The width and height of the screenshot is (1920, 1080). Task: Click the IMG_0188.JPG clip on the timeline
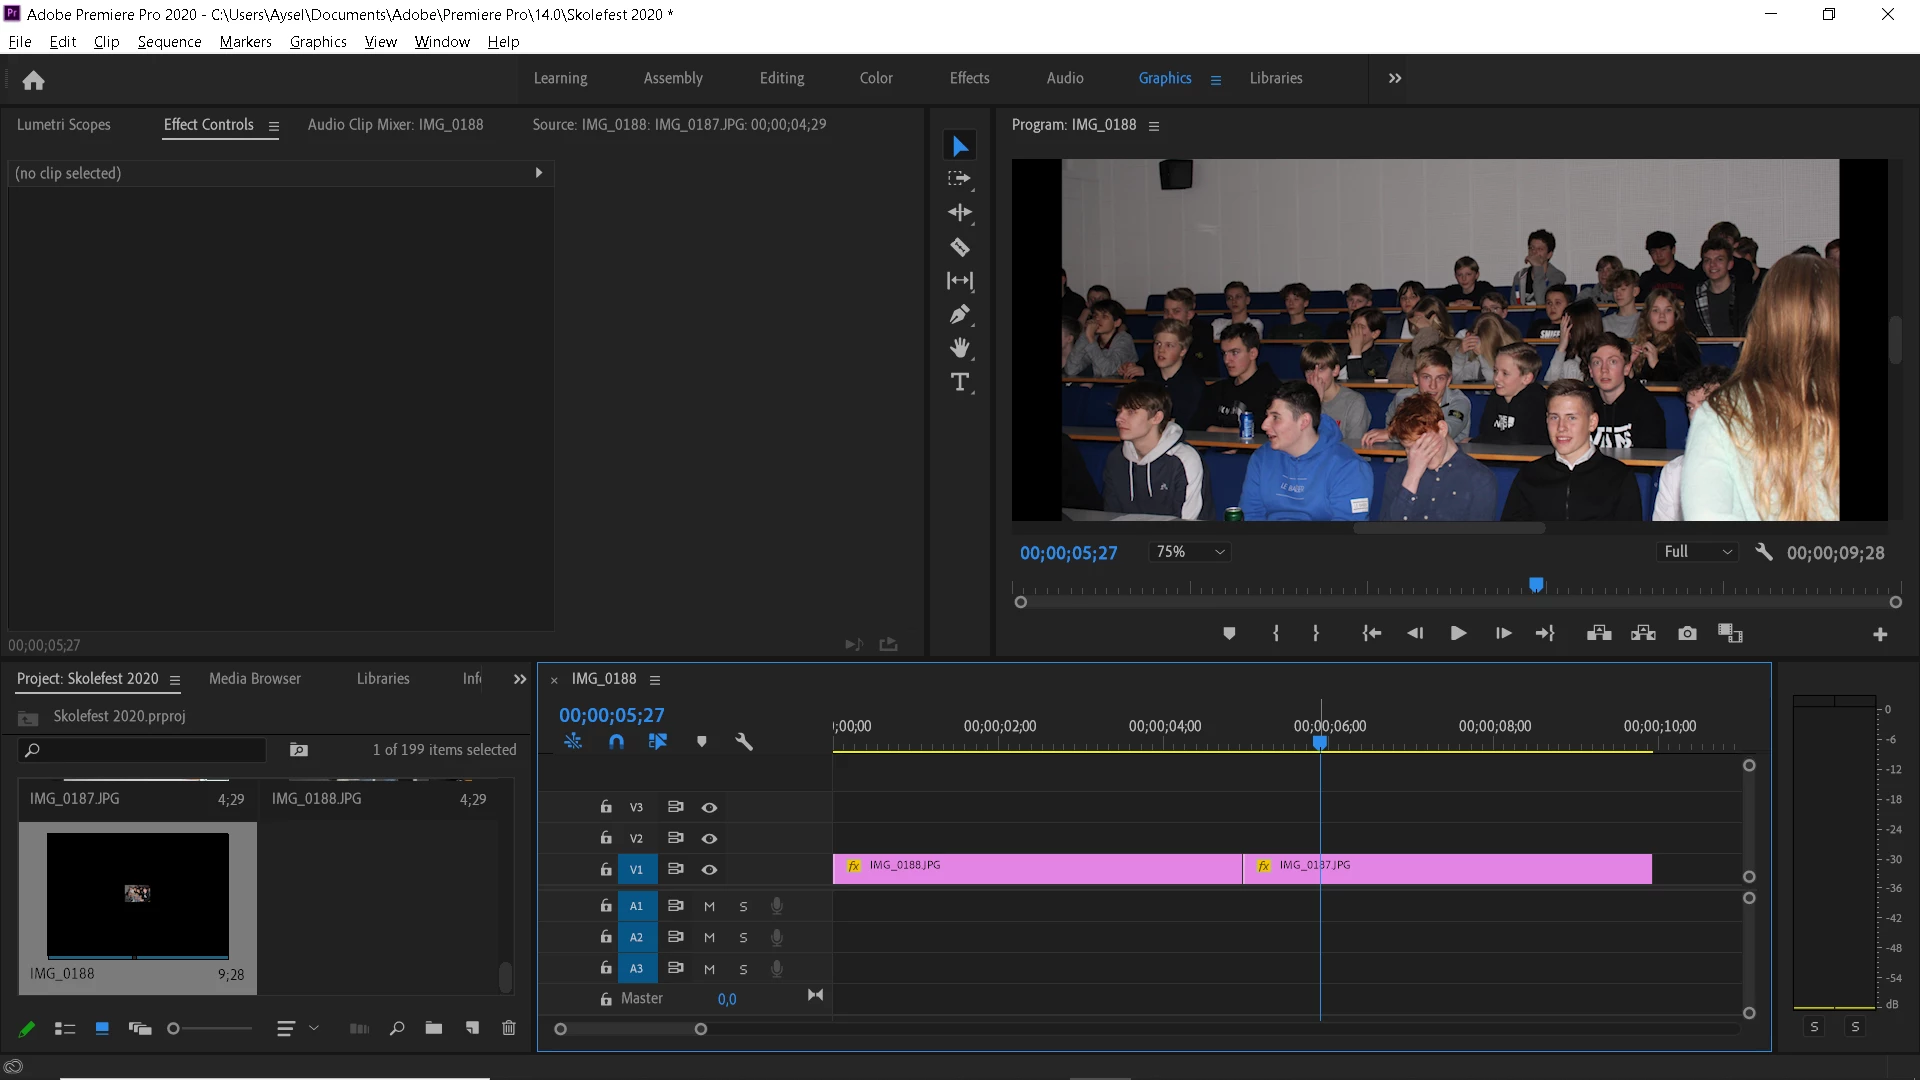pos(1037,869)
